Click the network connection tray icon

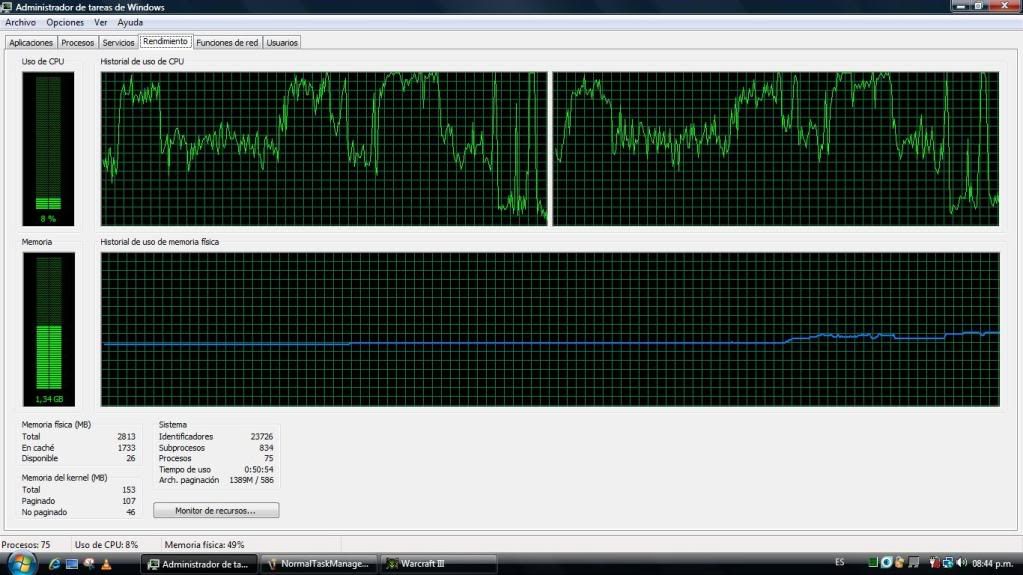pos(946,563)
